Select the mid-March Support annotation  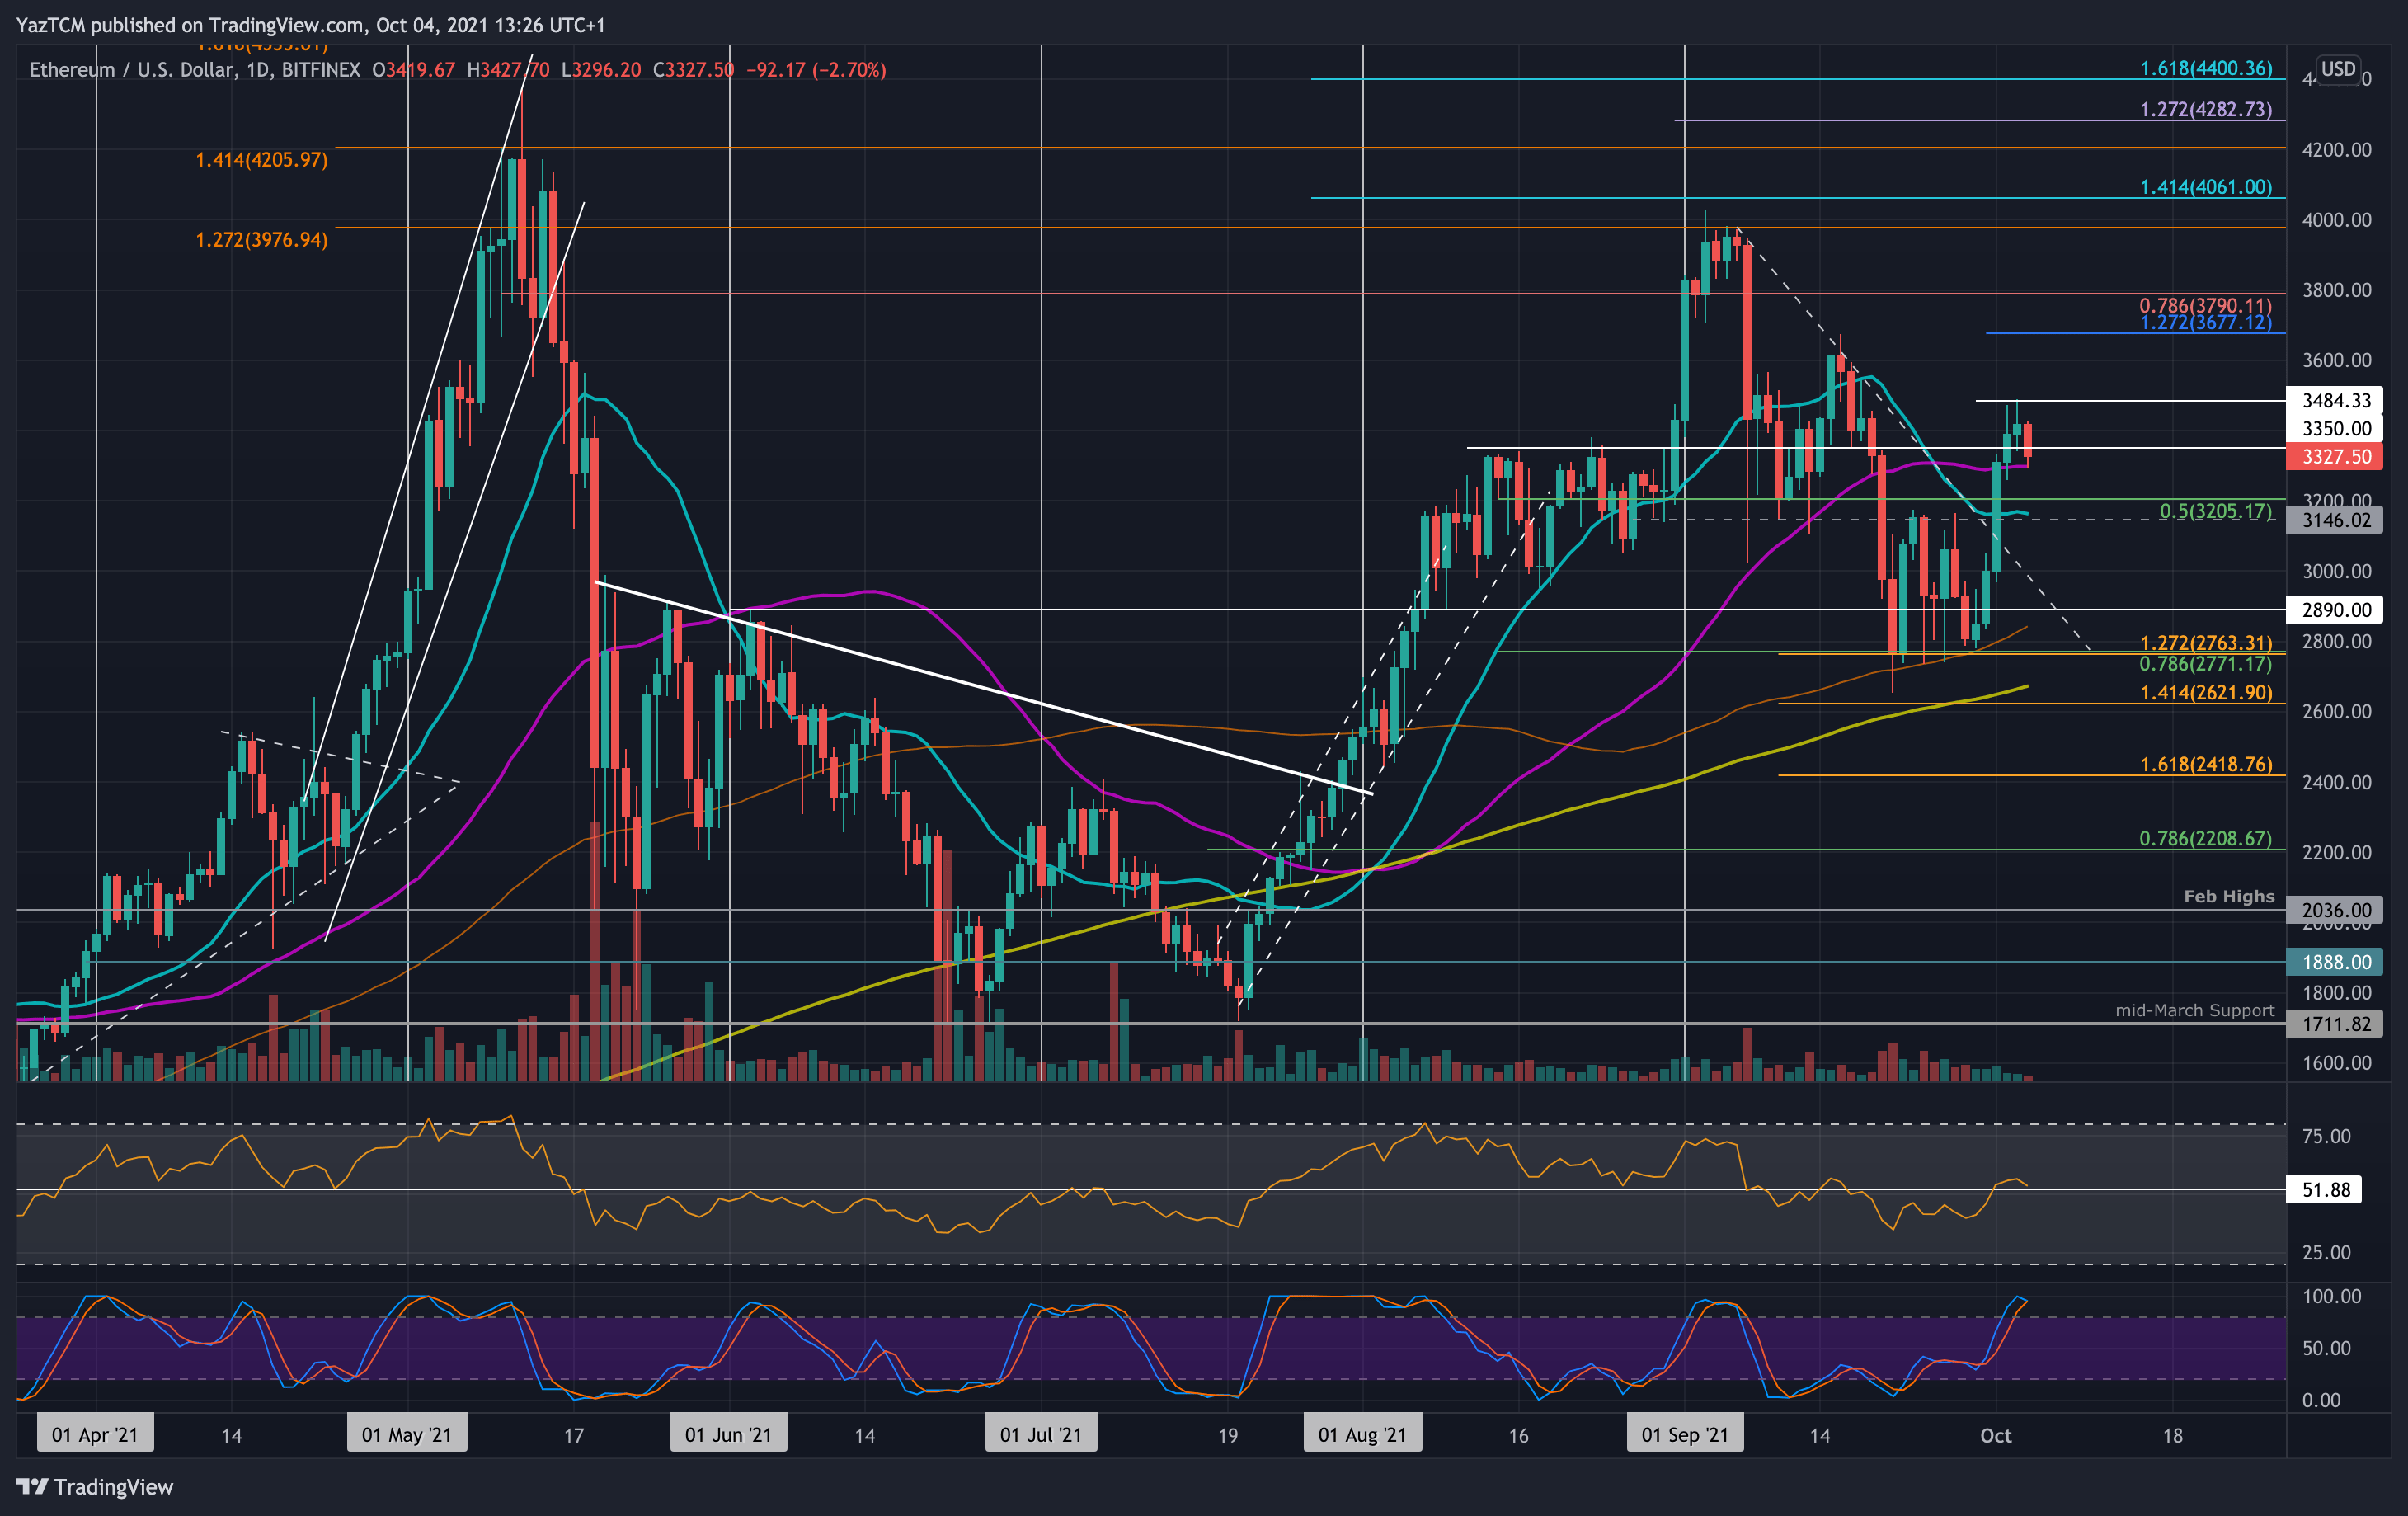click(2195, 1010)
